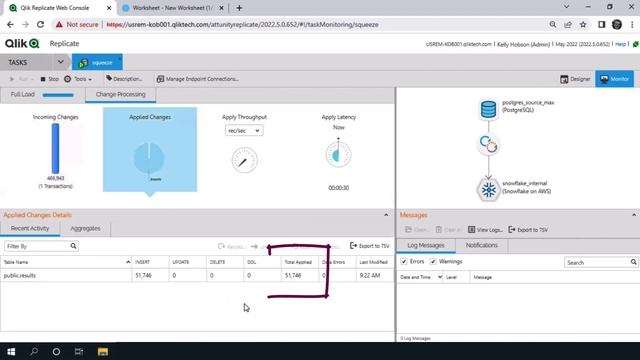The image size is (640, 360).
Task: Open the browser side panel icon
Action: (x=601, y=24)
